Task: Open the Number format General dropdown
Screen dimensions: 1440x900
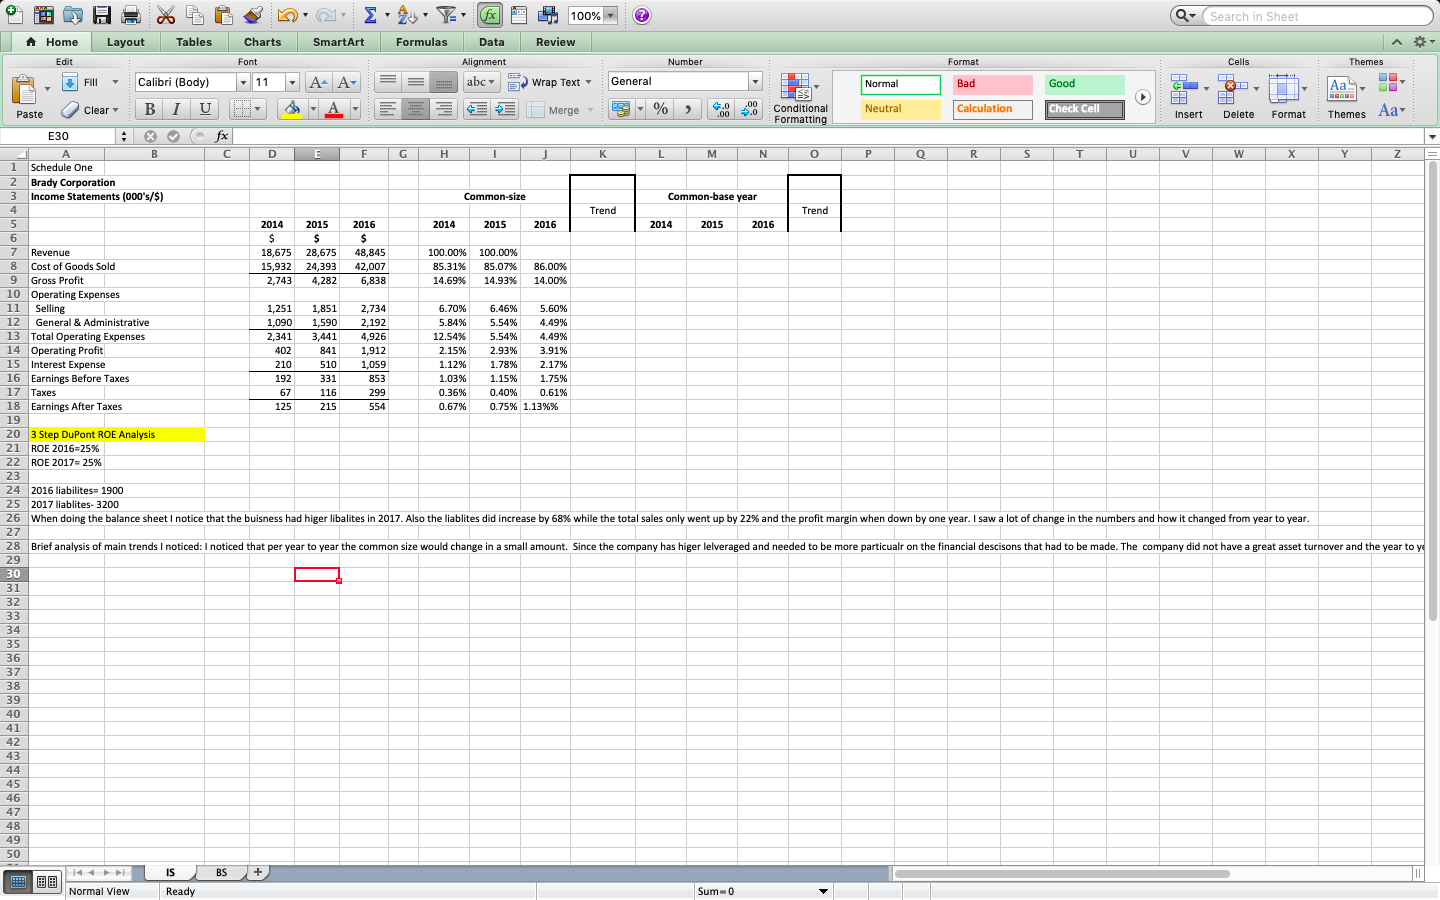Action: coord(755,81)
